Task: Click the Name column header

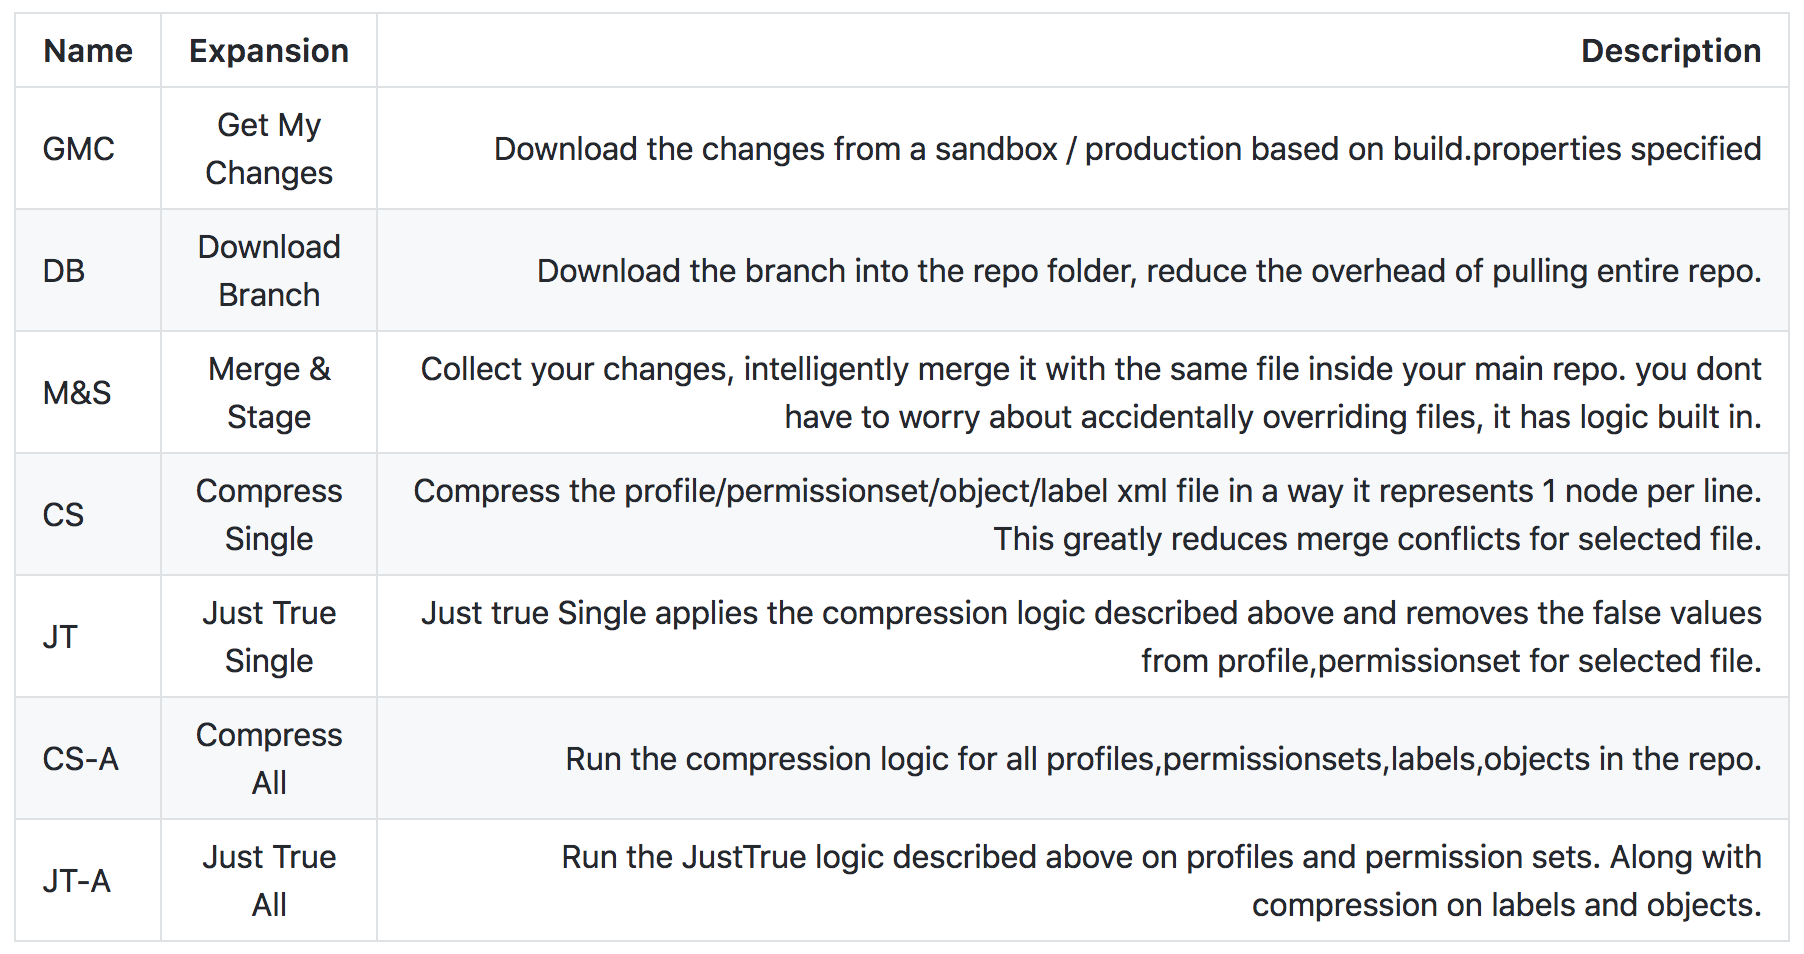Action: 88,51
